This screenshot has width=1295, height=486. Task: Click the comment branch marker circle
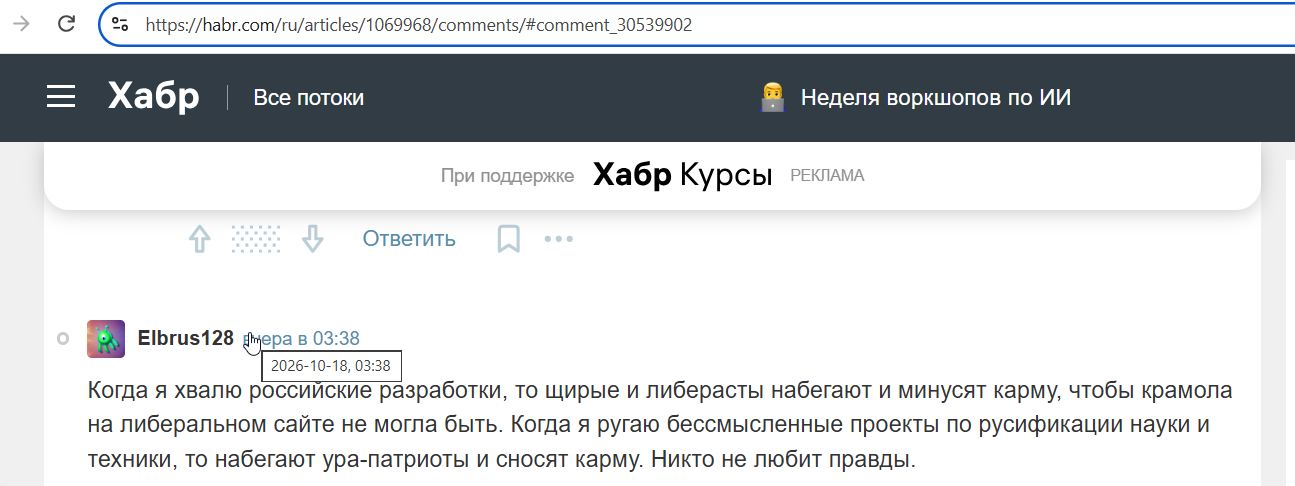(x=63, y=339)
